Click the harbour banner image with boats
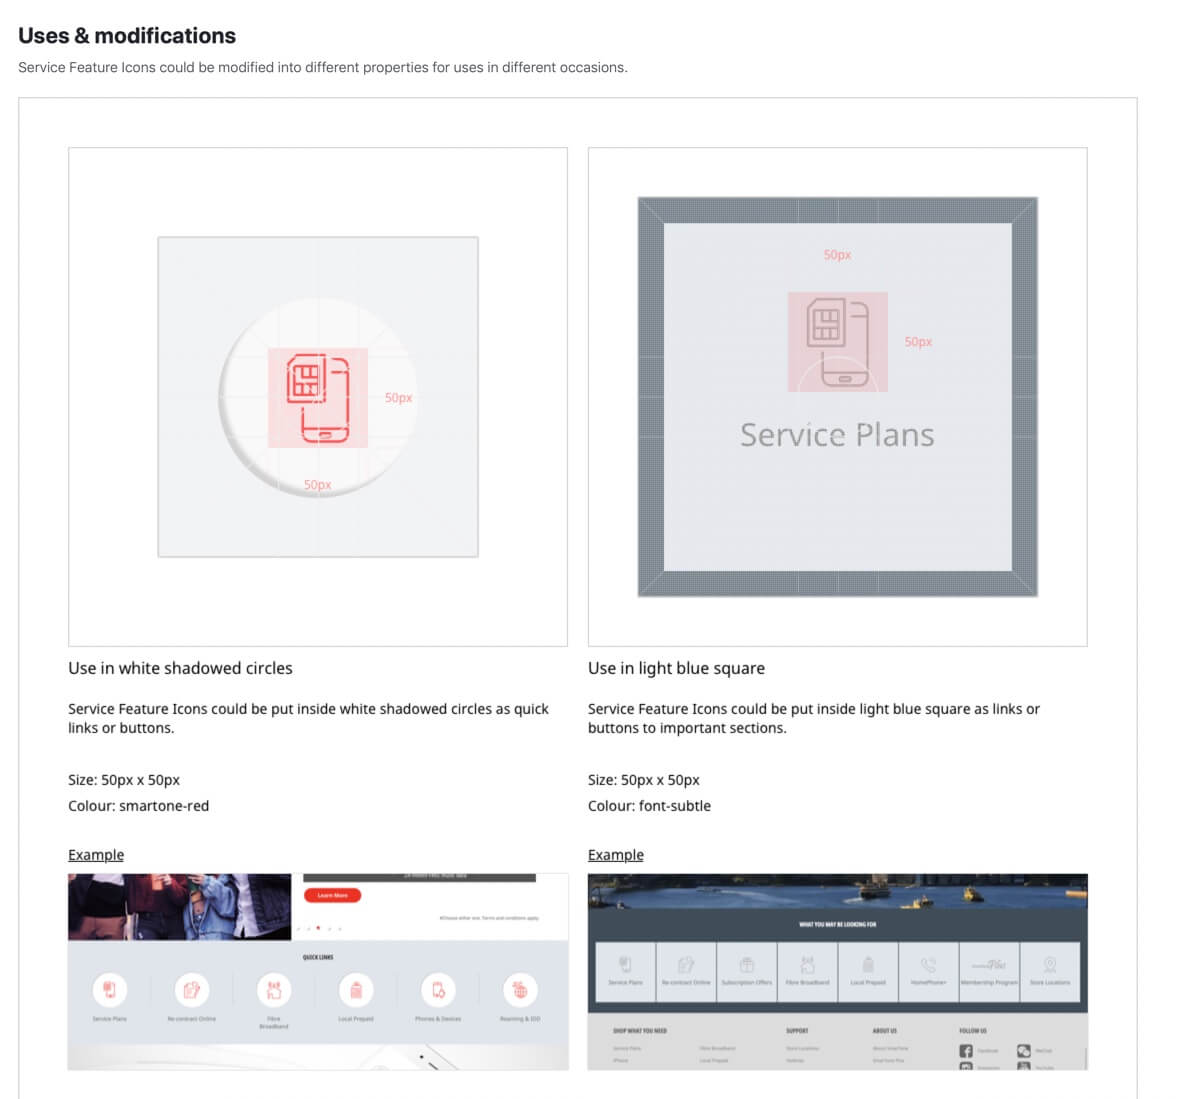The width and height of the screenshot is (1182, 1099). 837,890
